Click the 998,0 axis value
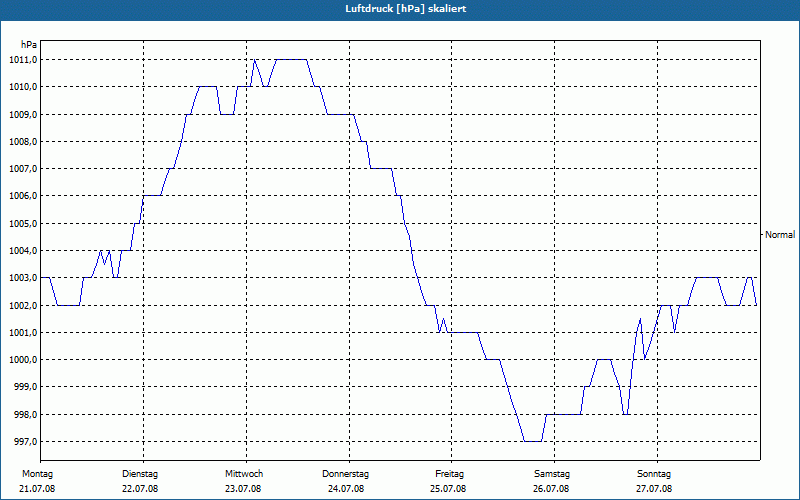 coord(25,414)
